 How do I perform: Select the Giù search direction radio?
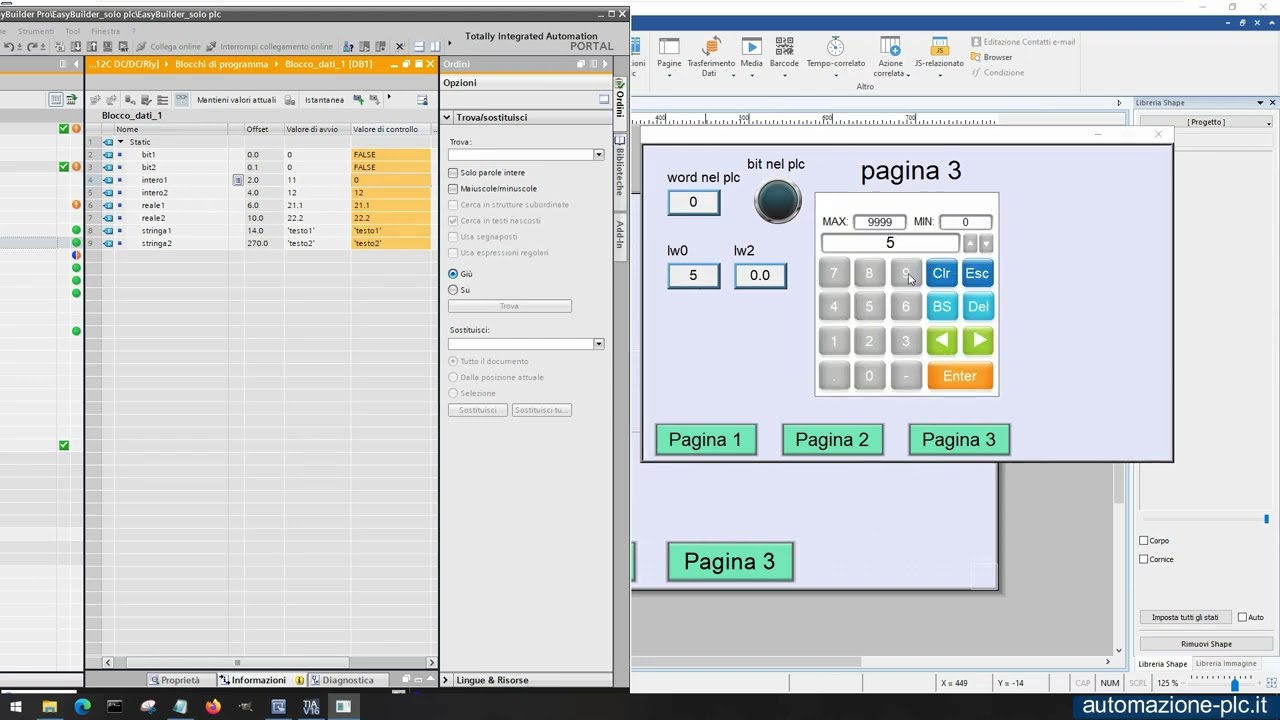[453, 274]
